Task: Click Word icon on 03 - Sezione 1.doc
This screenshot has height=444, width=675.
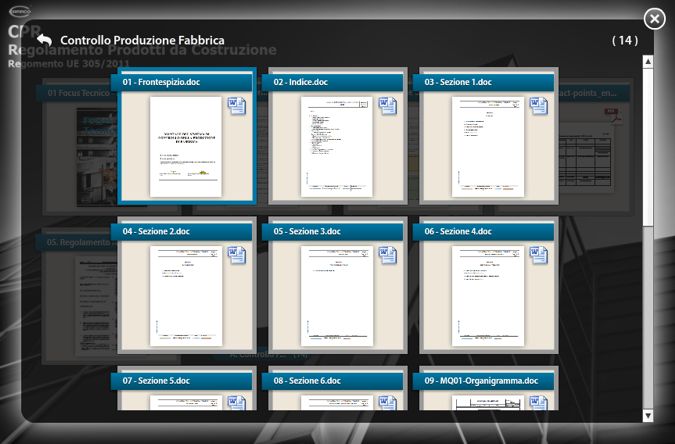Action: tap(538, 106)
